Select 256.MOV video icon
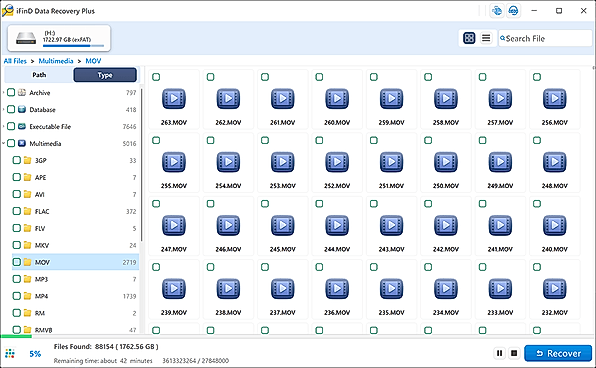The height and width of the screenshot is (368, 596). 555,99
